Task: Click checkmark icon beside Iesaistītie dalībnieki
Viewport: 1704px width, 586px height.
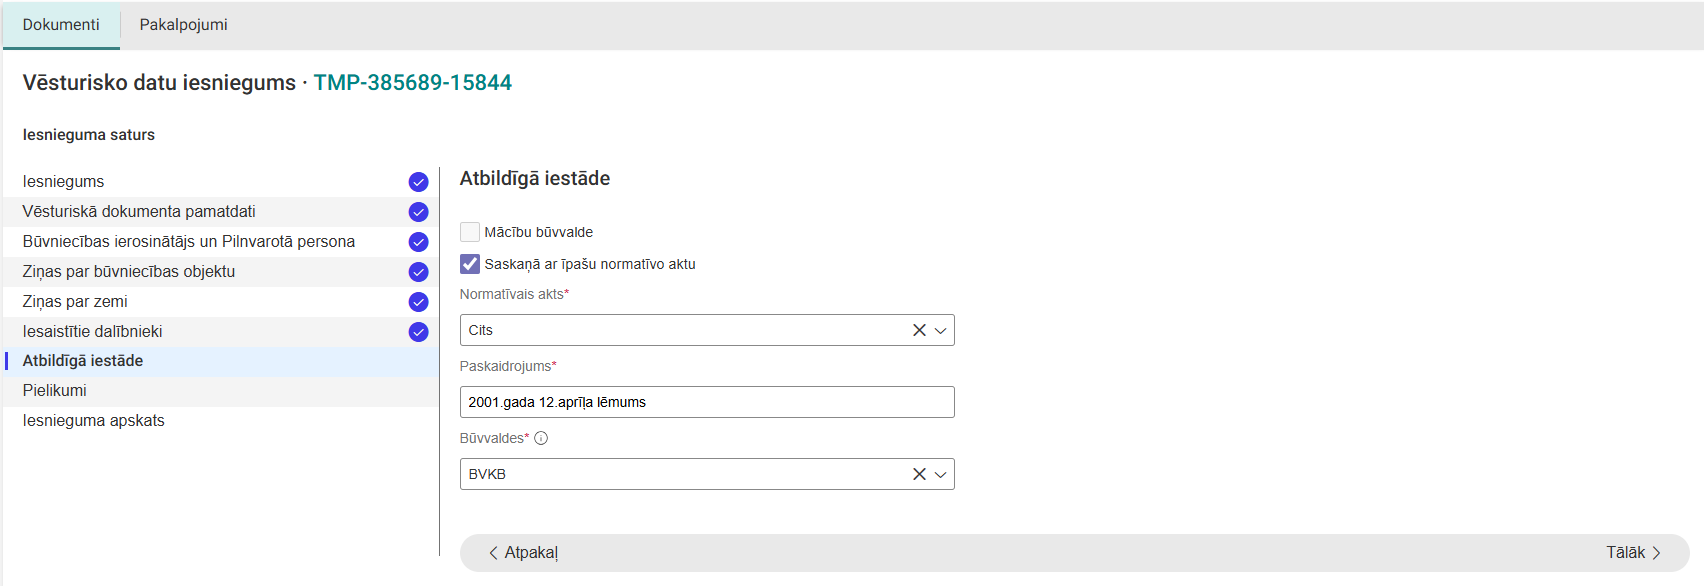Action: pyautogui.click(x=418, y=332)
